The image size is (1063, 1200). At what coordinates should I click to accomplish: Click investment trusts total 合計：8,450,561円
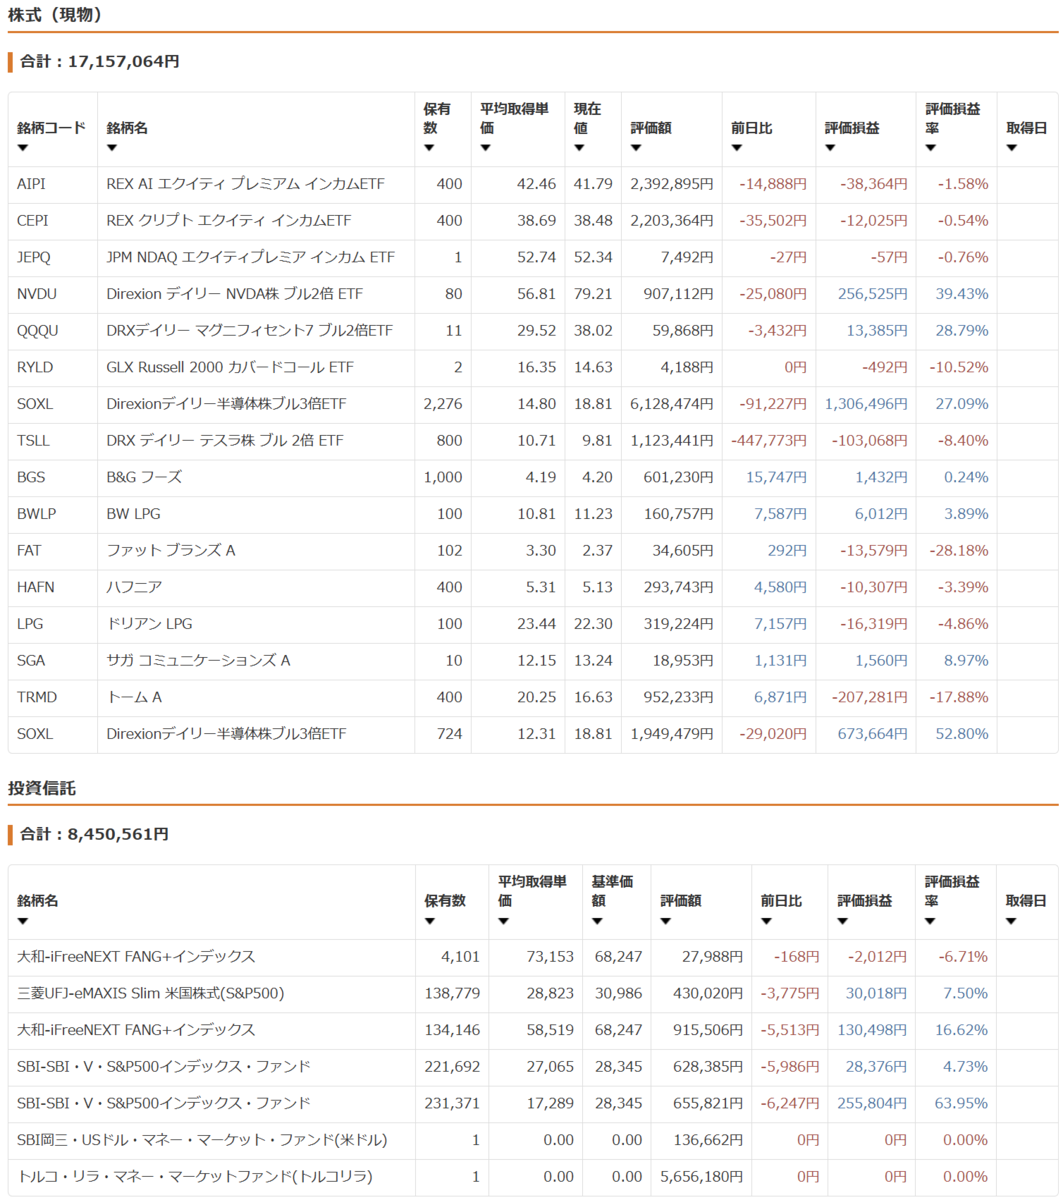[94, 834]
